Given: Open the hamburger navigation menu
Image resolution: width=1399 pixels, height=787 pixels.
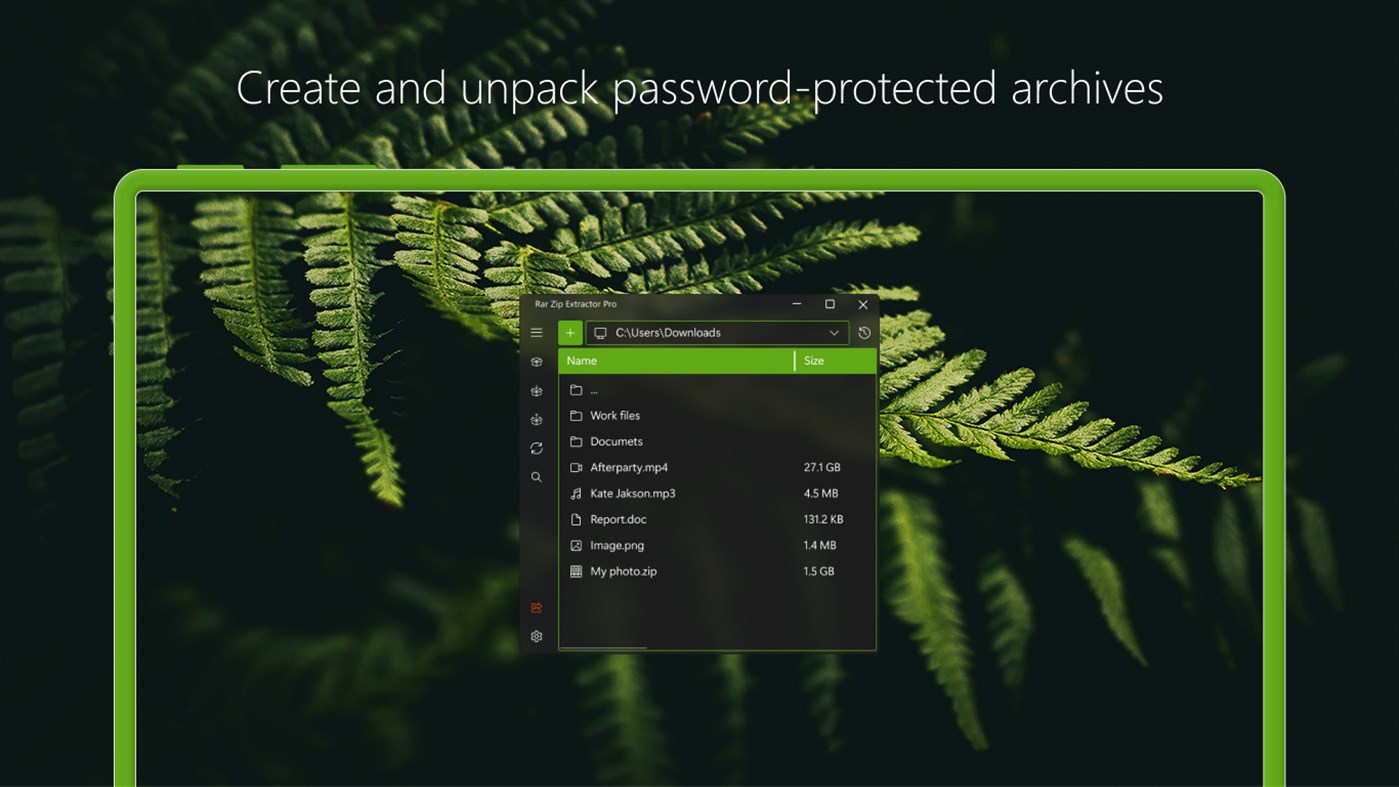Looking at the screenshot, I should [x=536, y=332].
